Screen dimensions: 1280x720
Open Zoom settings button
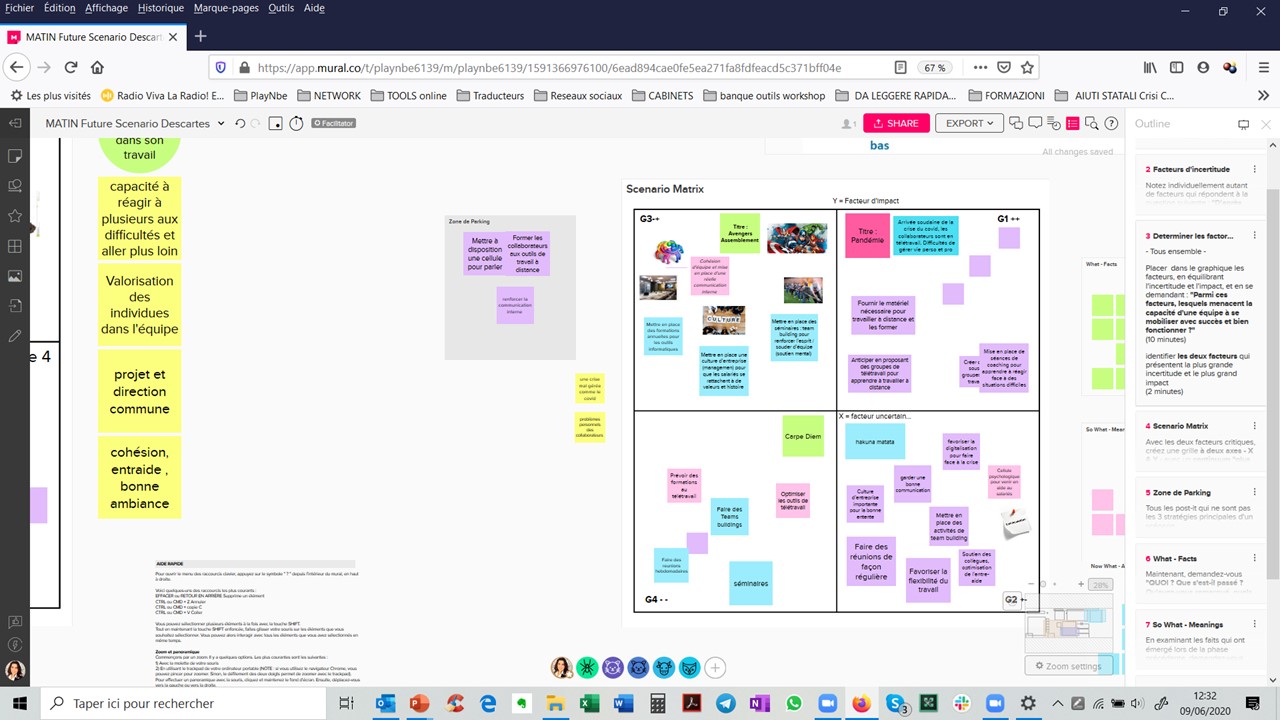tap(1068, 666)
